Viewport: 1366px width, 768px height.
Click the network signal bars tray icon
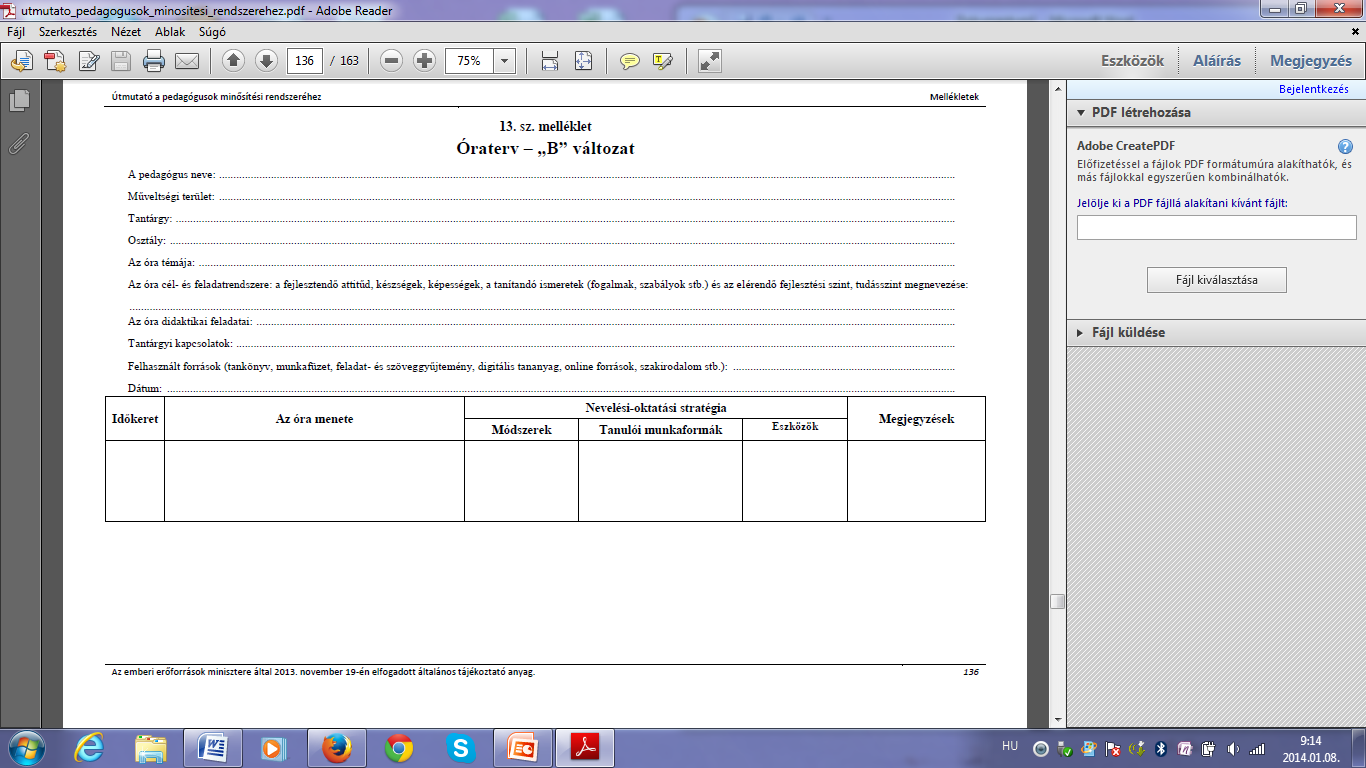(x=1257, y=748)
